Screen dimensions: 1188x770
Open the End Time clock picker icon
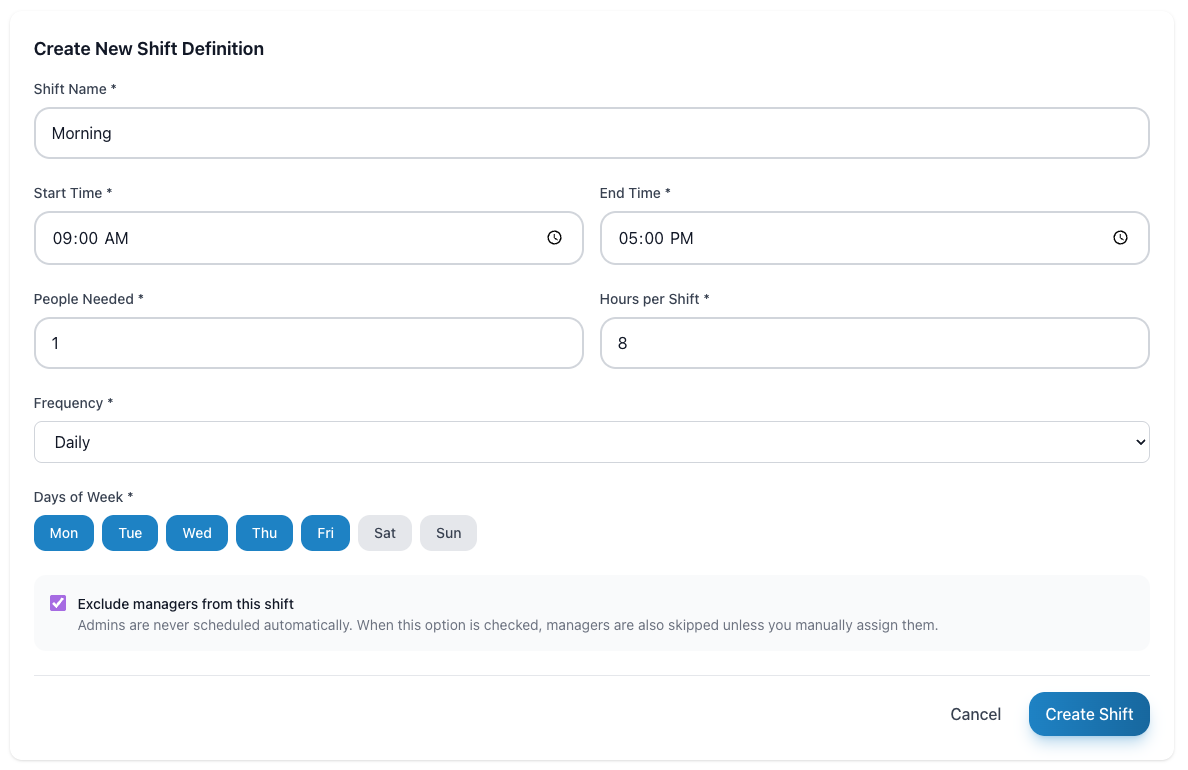click(1120, 238)
